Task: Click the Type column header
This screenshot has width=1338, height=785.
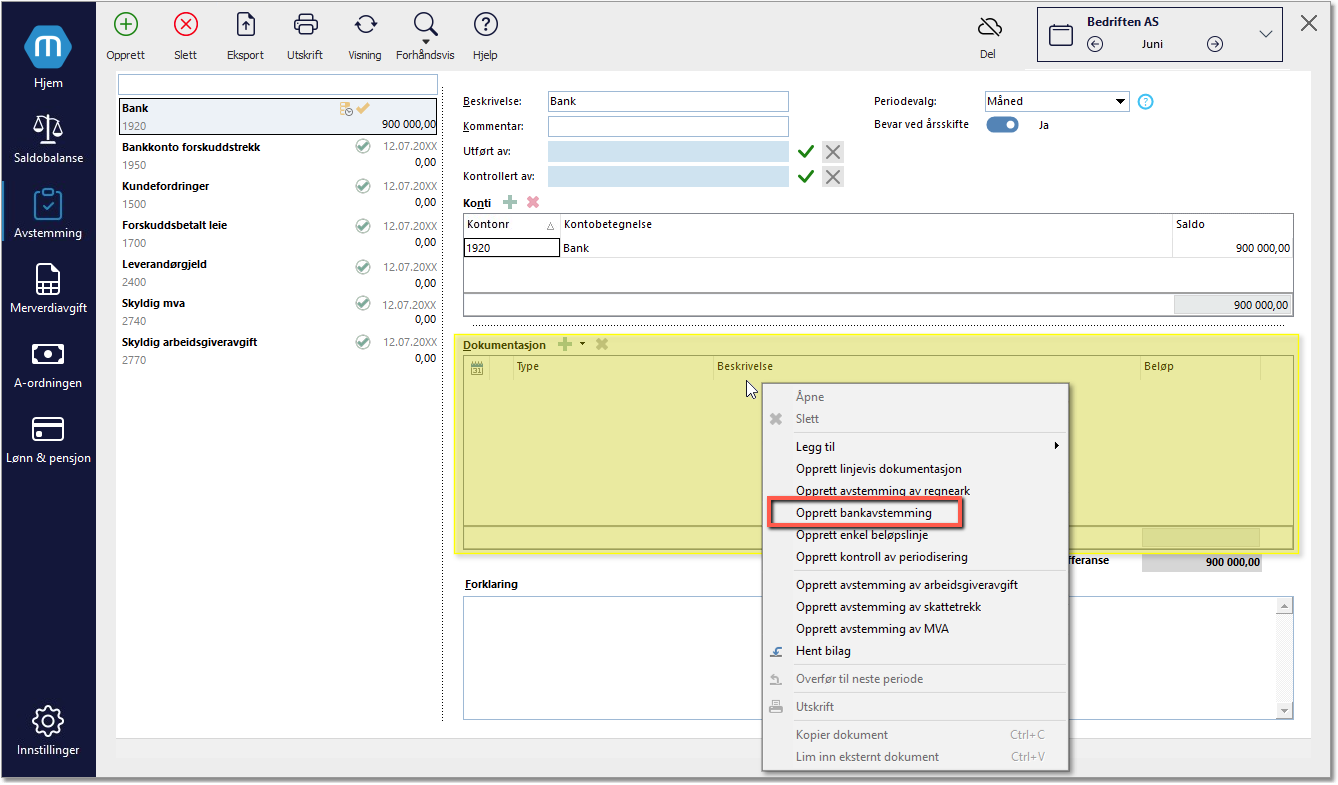Action: click(527, 367)
